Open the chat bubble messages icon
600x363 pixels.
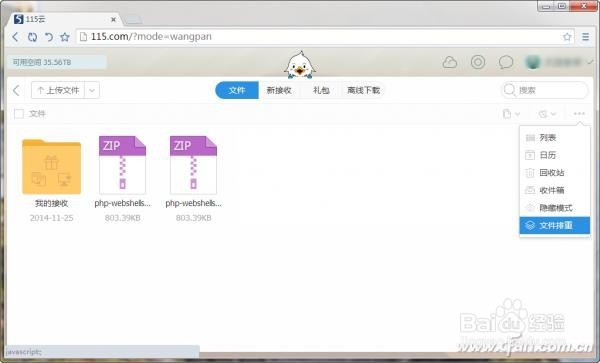pyautogui.click(x=505, y=62)
